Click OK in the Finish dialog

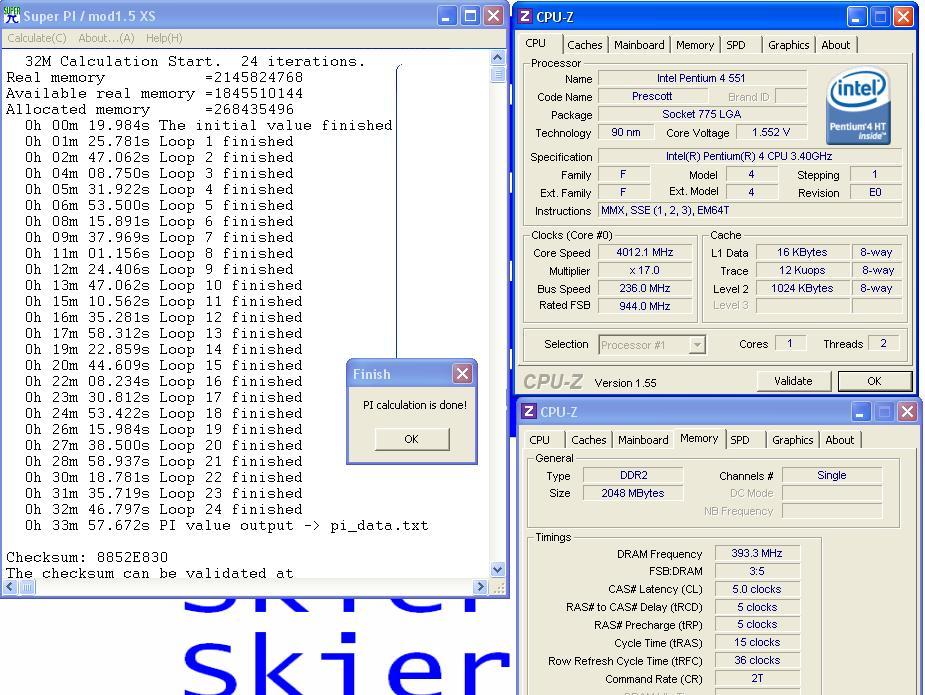[412, 439]
